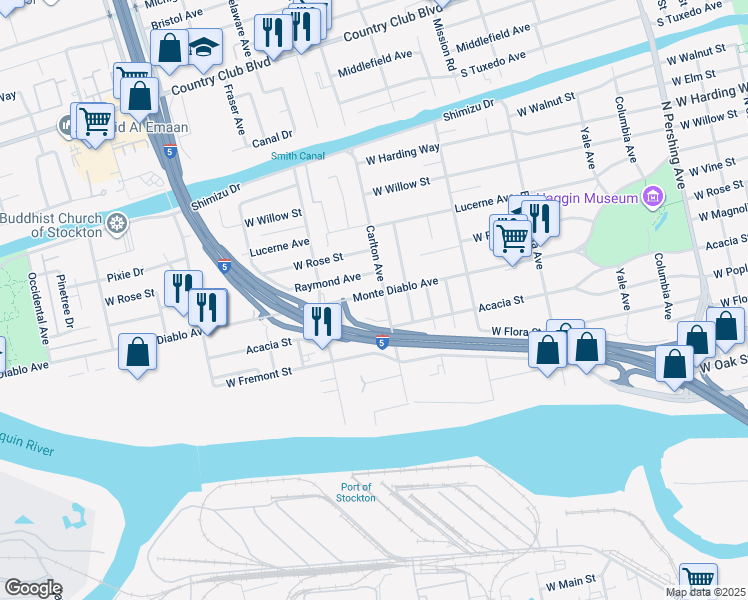Click the grocery cart near Masjid Al Emaan

point(95,122)
